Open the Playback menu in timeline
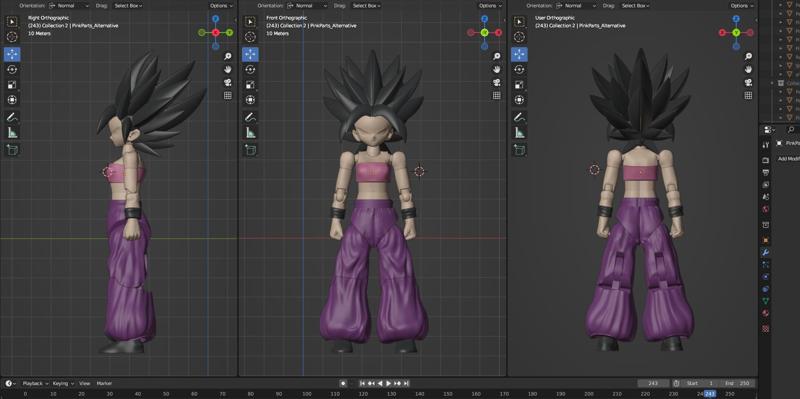The width and height of the screenshot is (800, 399). tap(36, 383)
